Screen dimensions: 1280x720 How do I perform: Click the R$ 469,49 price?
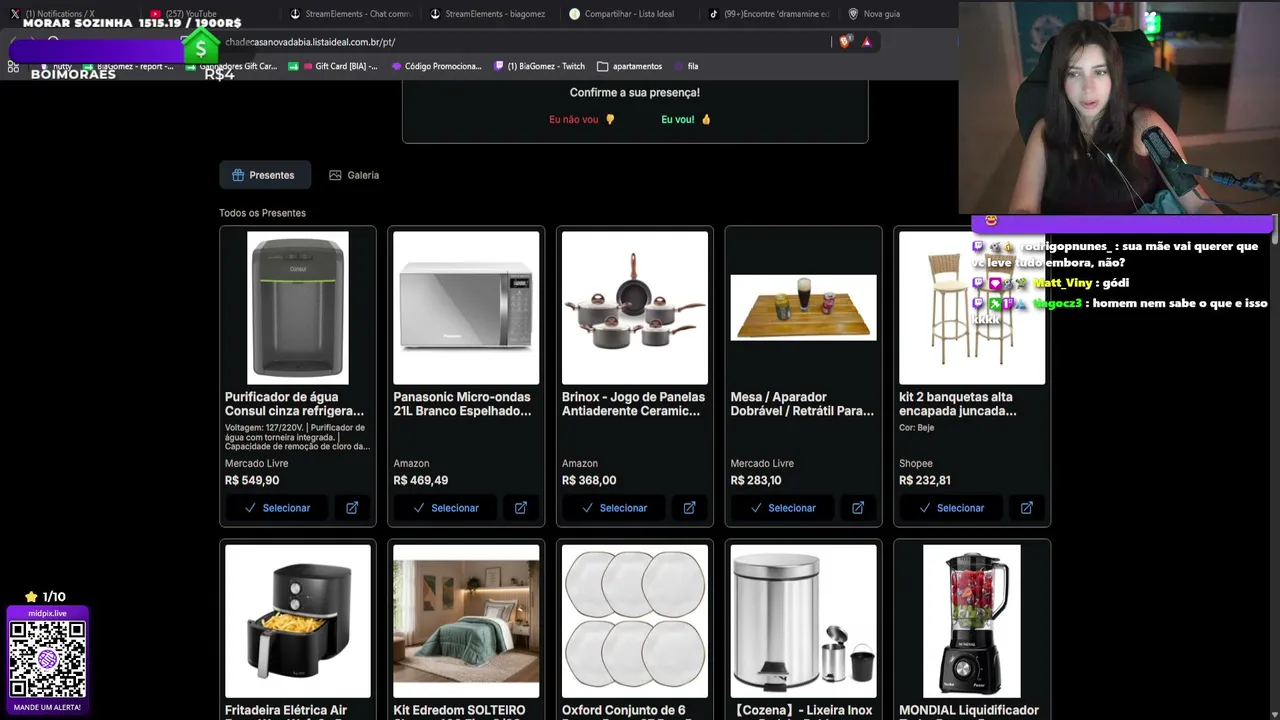coord(421,481)
